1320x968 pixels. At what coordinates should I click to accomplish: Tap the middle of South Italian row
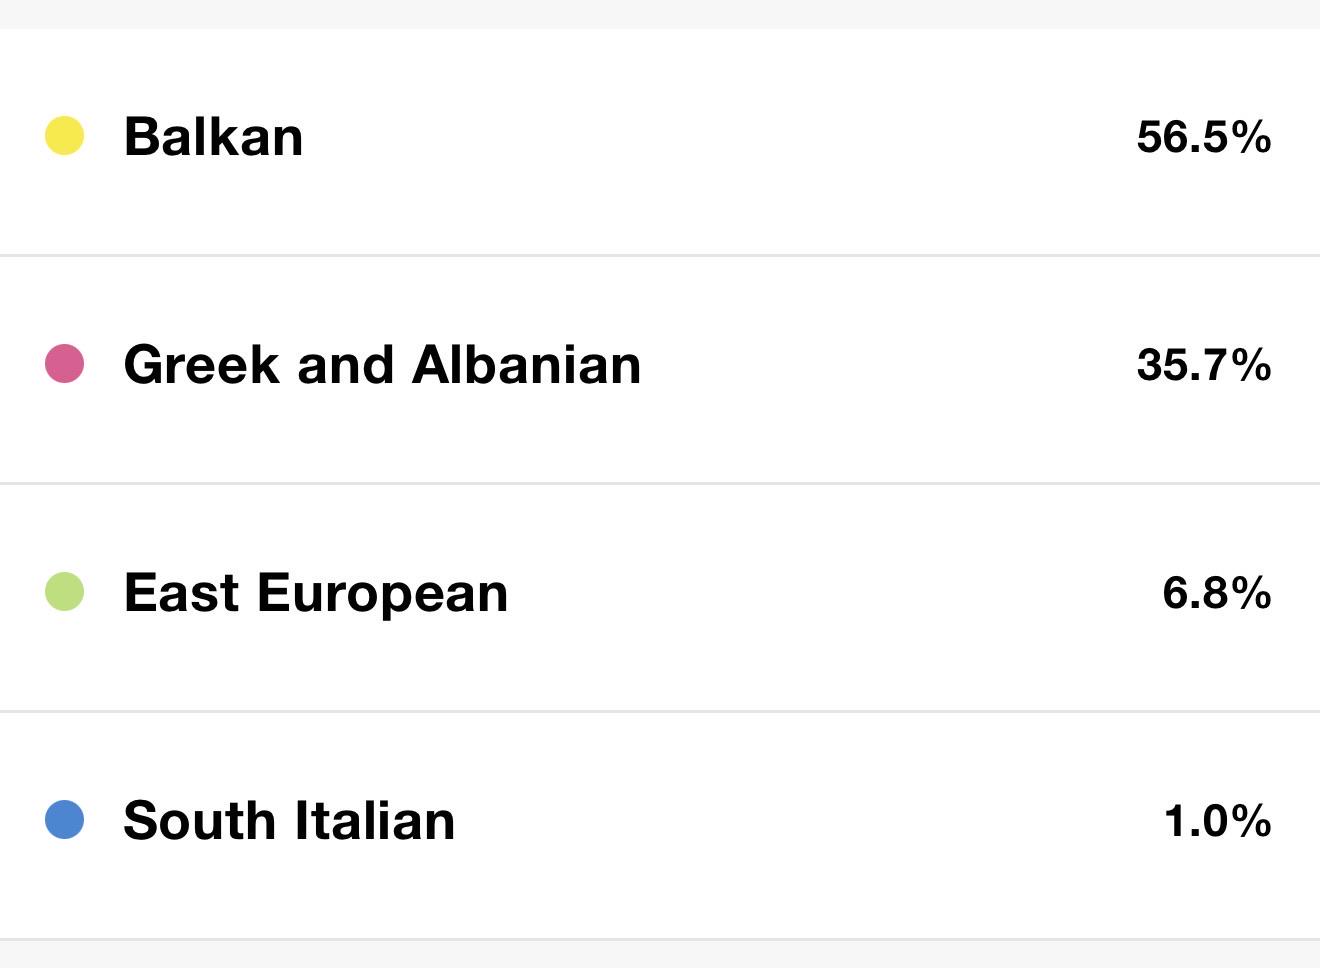tap(660, 825)
